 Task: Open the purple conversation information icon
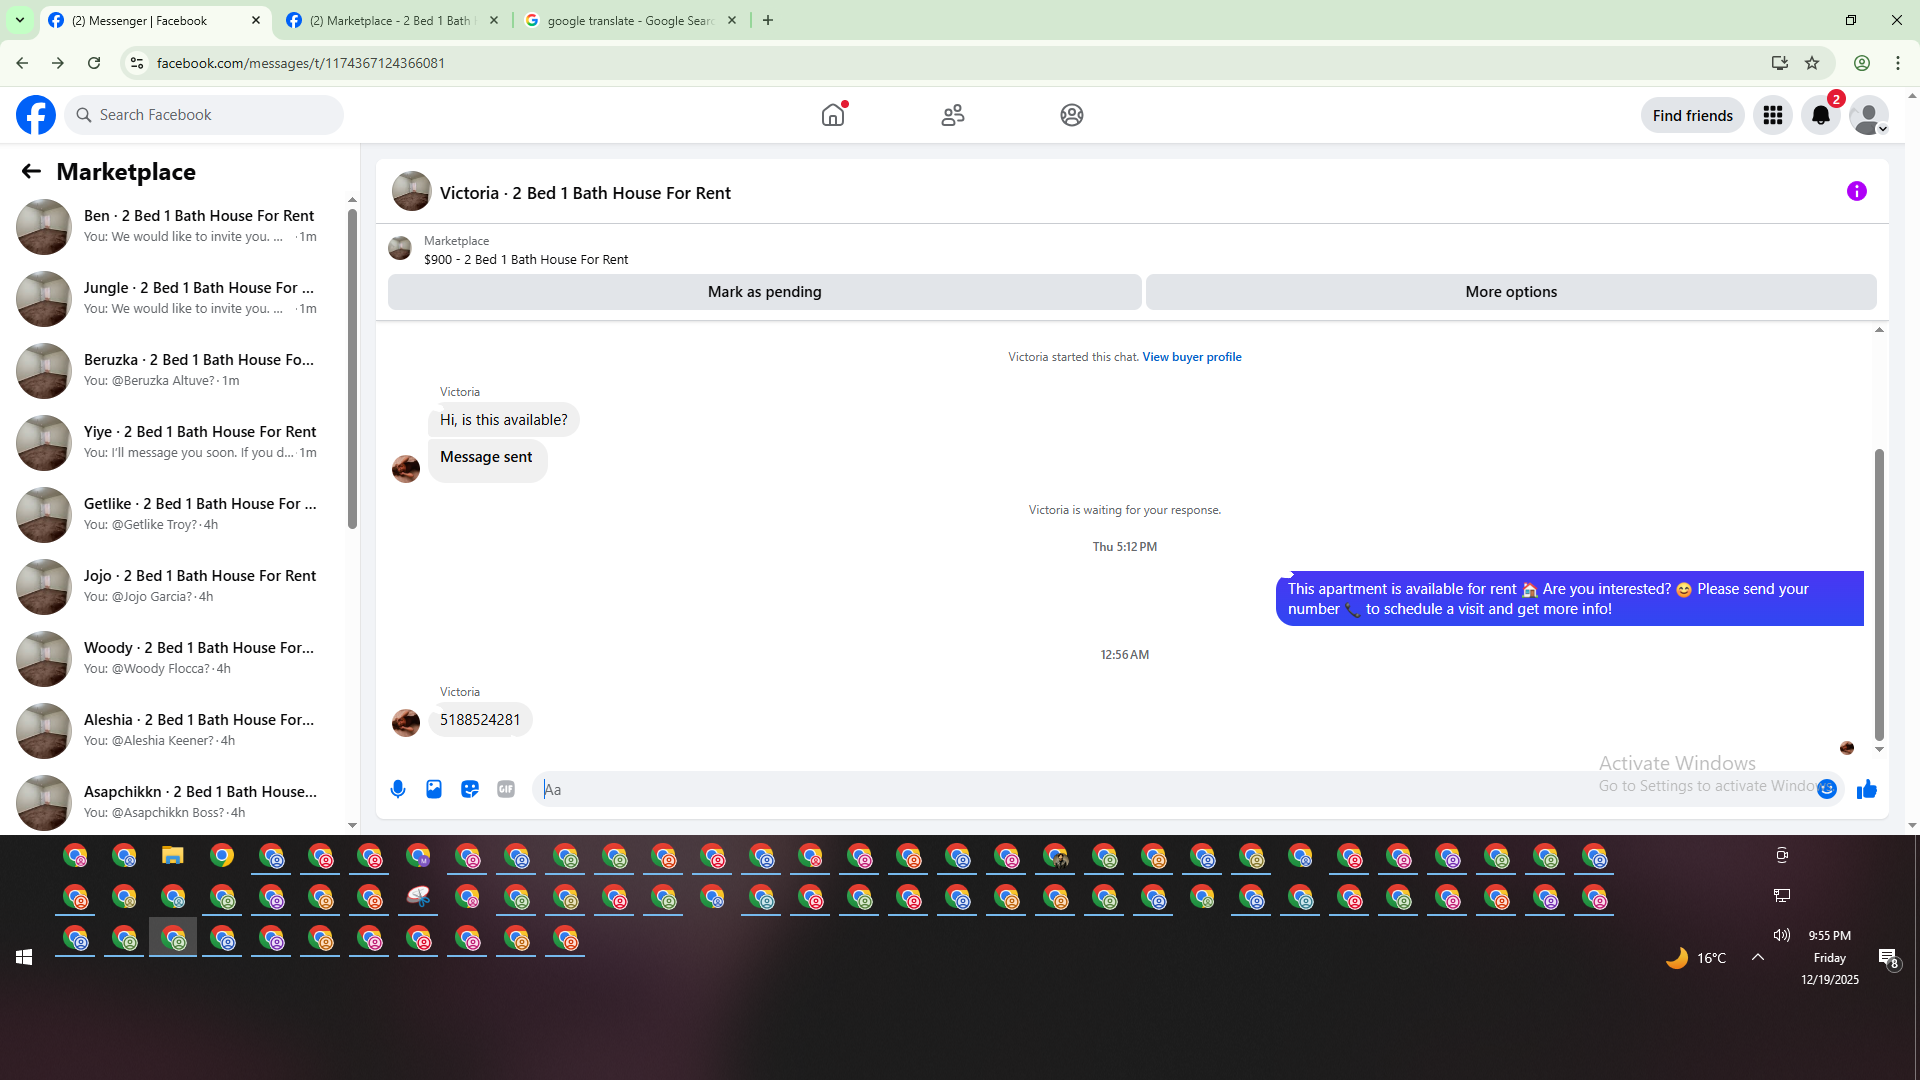pos(1857,191)
